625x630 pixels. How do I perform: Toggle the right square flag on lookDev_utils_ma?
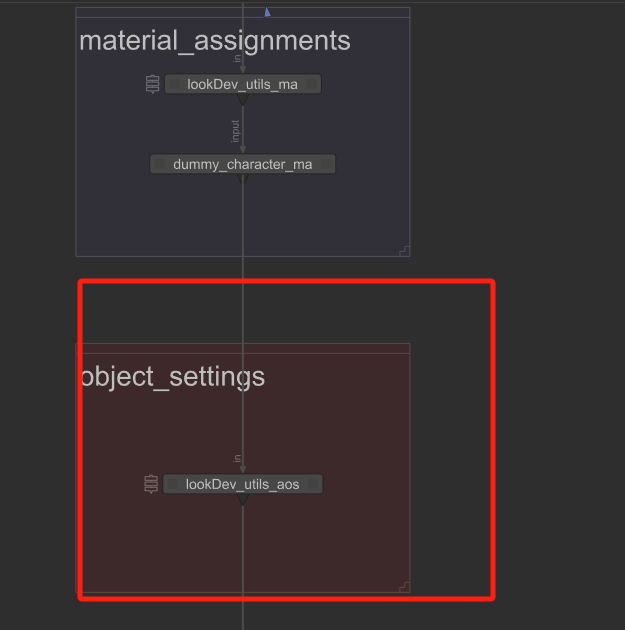(x=311, y=85)
